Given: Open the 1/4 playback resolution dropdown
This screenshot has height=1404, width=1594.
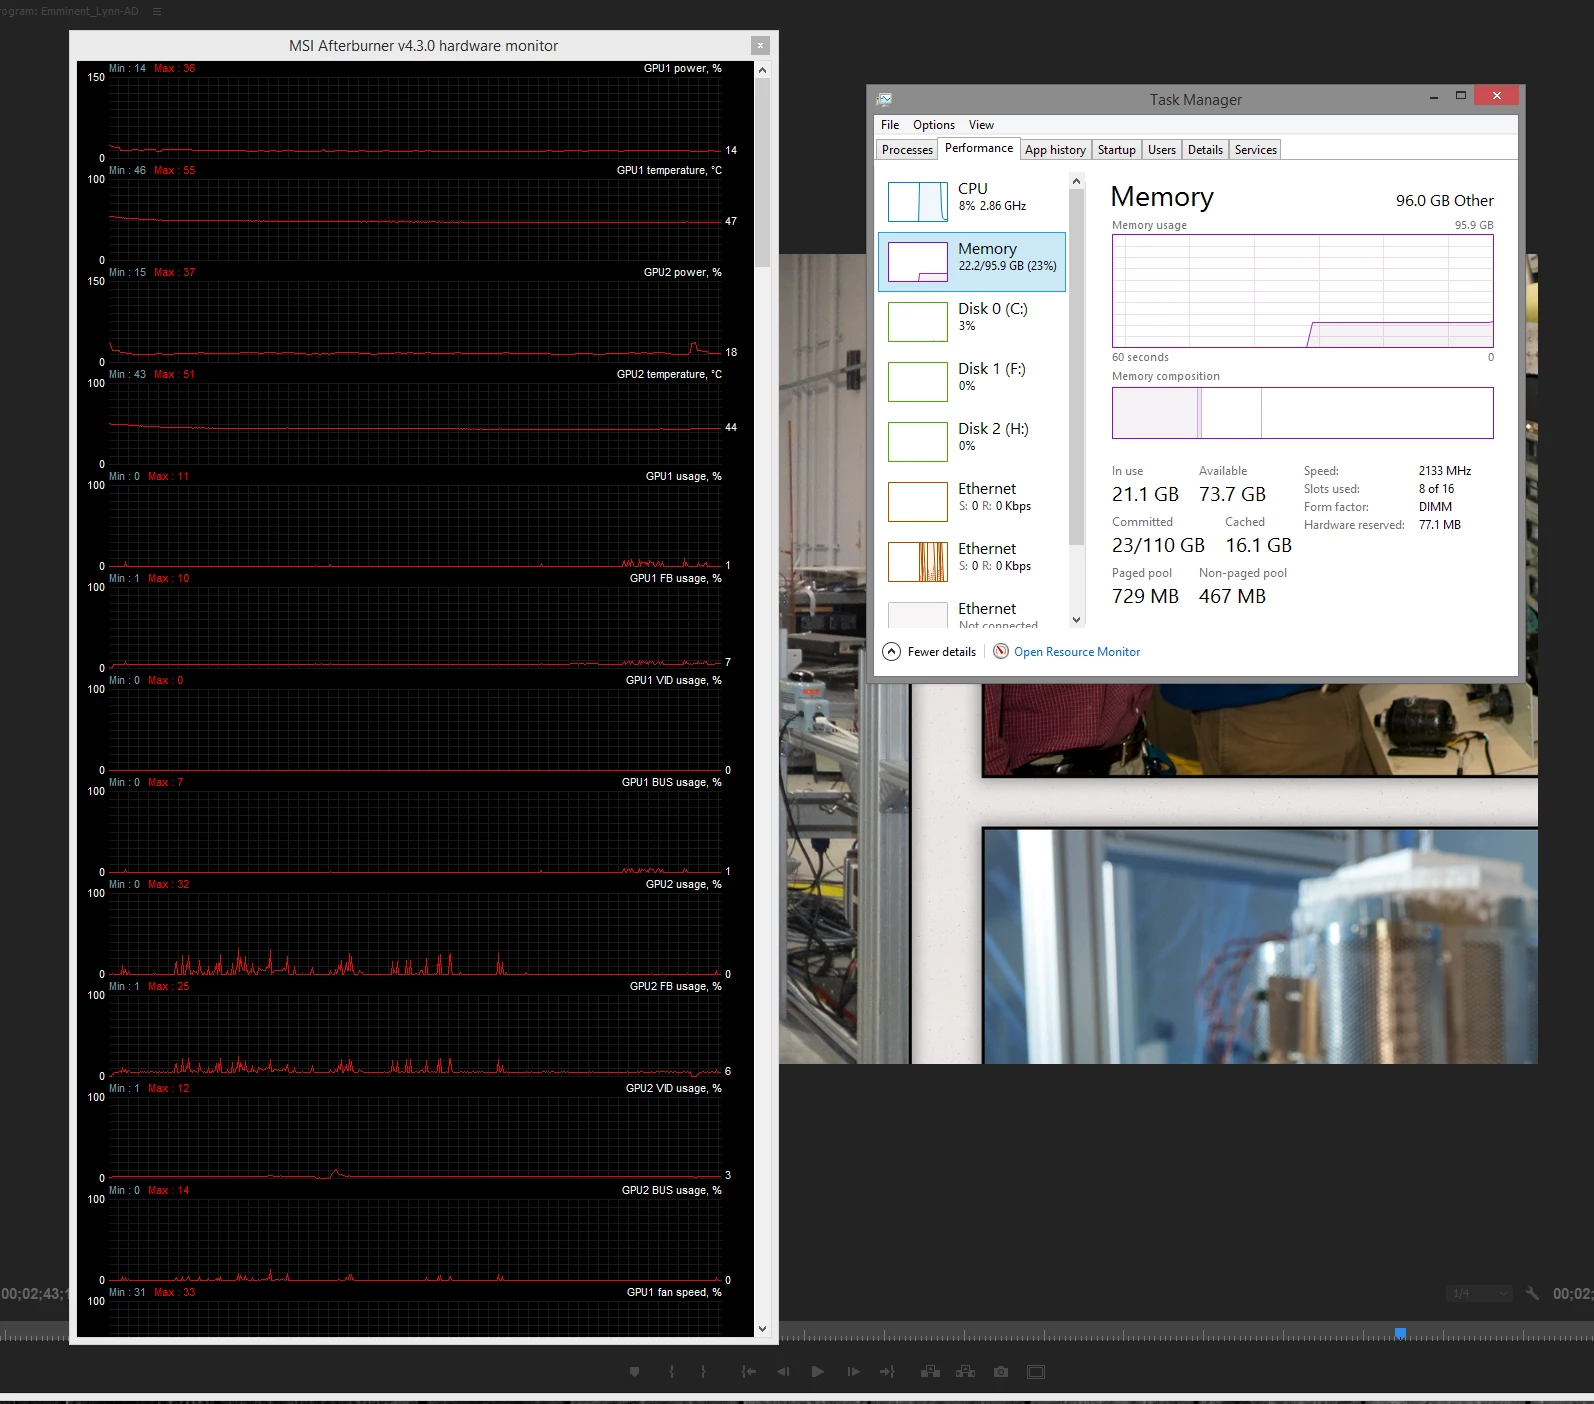Looking at the screenshot, I should click(x=1478, y=1293).
